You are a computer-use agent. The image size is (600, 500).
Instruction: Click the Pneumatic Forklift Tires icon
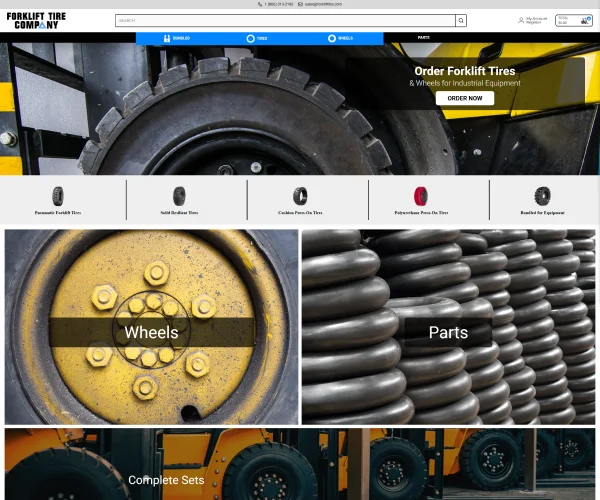(58, 196)
